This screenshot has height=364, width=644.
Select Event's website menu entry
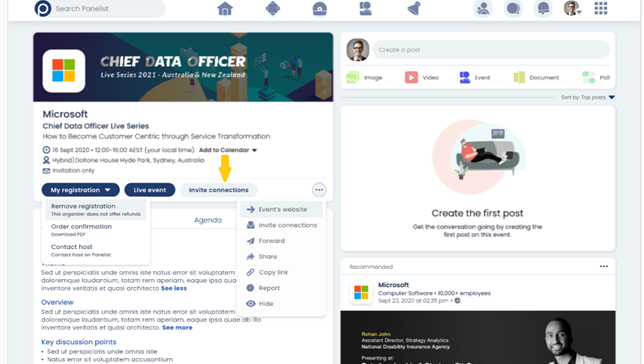(x=281, y=210)
